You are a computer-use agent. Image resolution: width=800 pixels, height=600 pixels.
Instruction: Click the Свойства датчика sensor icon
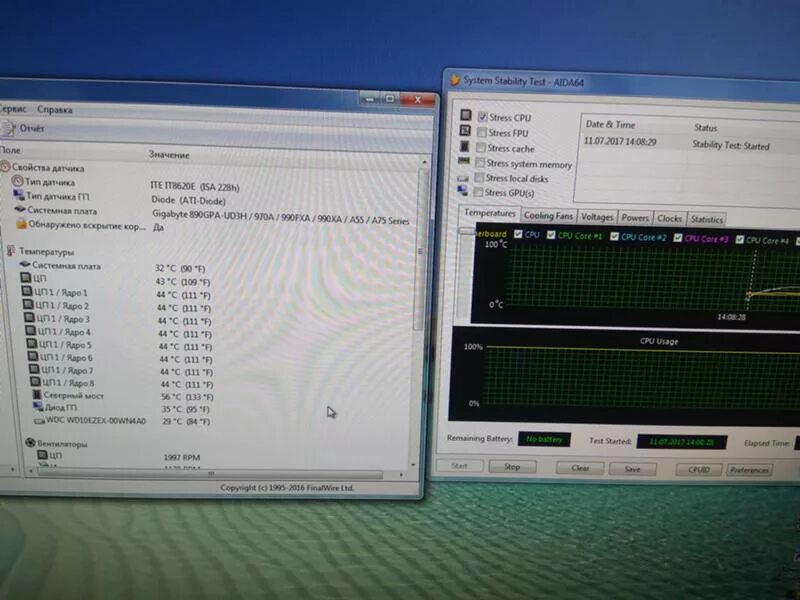click(x=5, y=166)
